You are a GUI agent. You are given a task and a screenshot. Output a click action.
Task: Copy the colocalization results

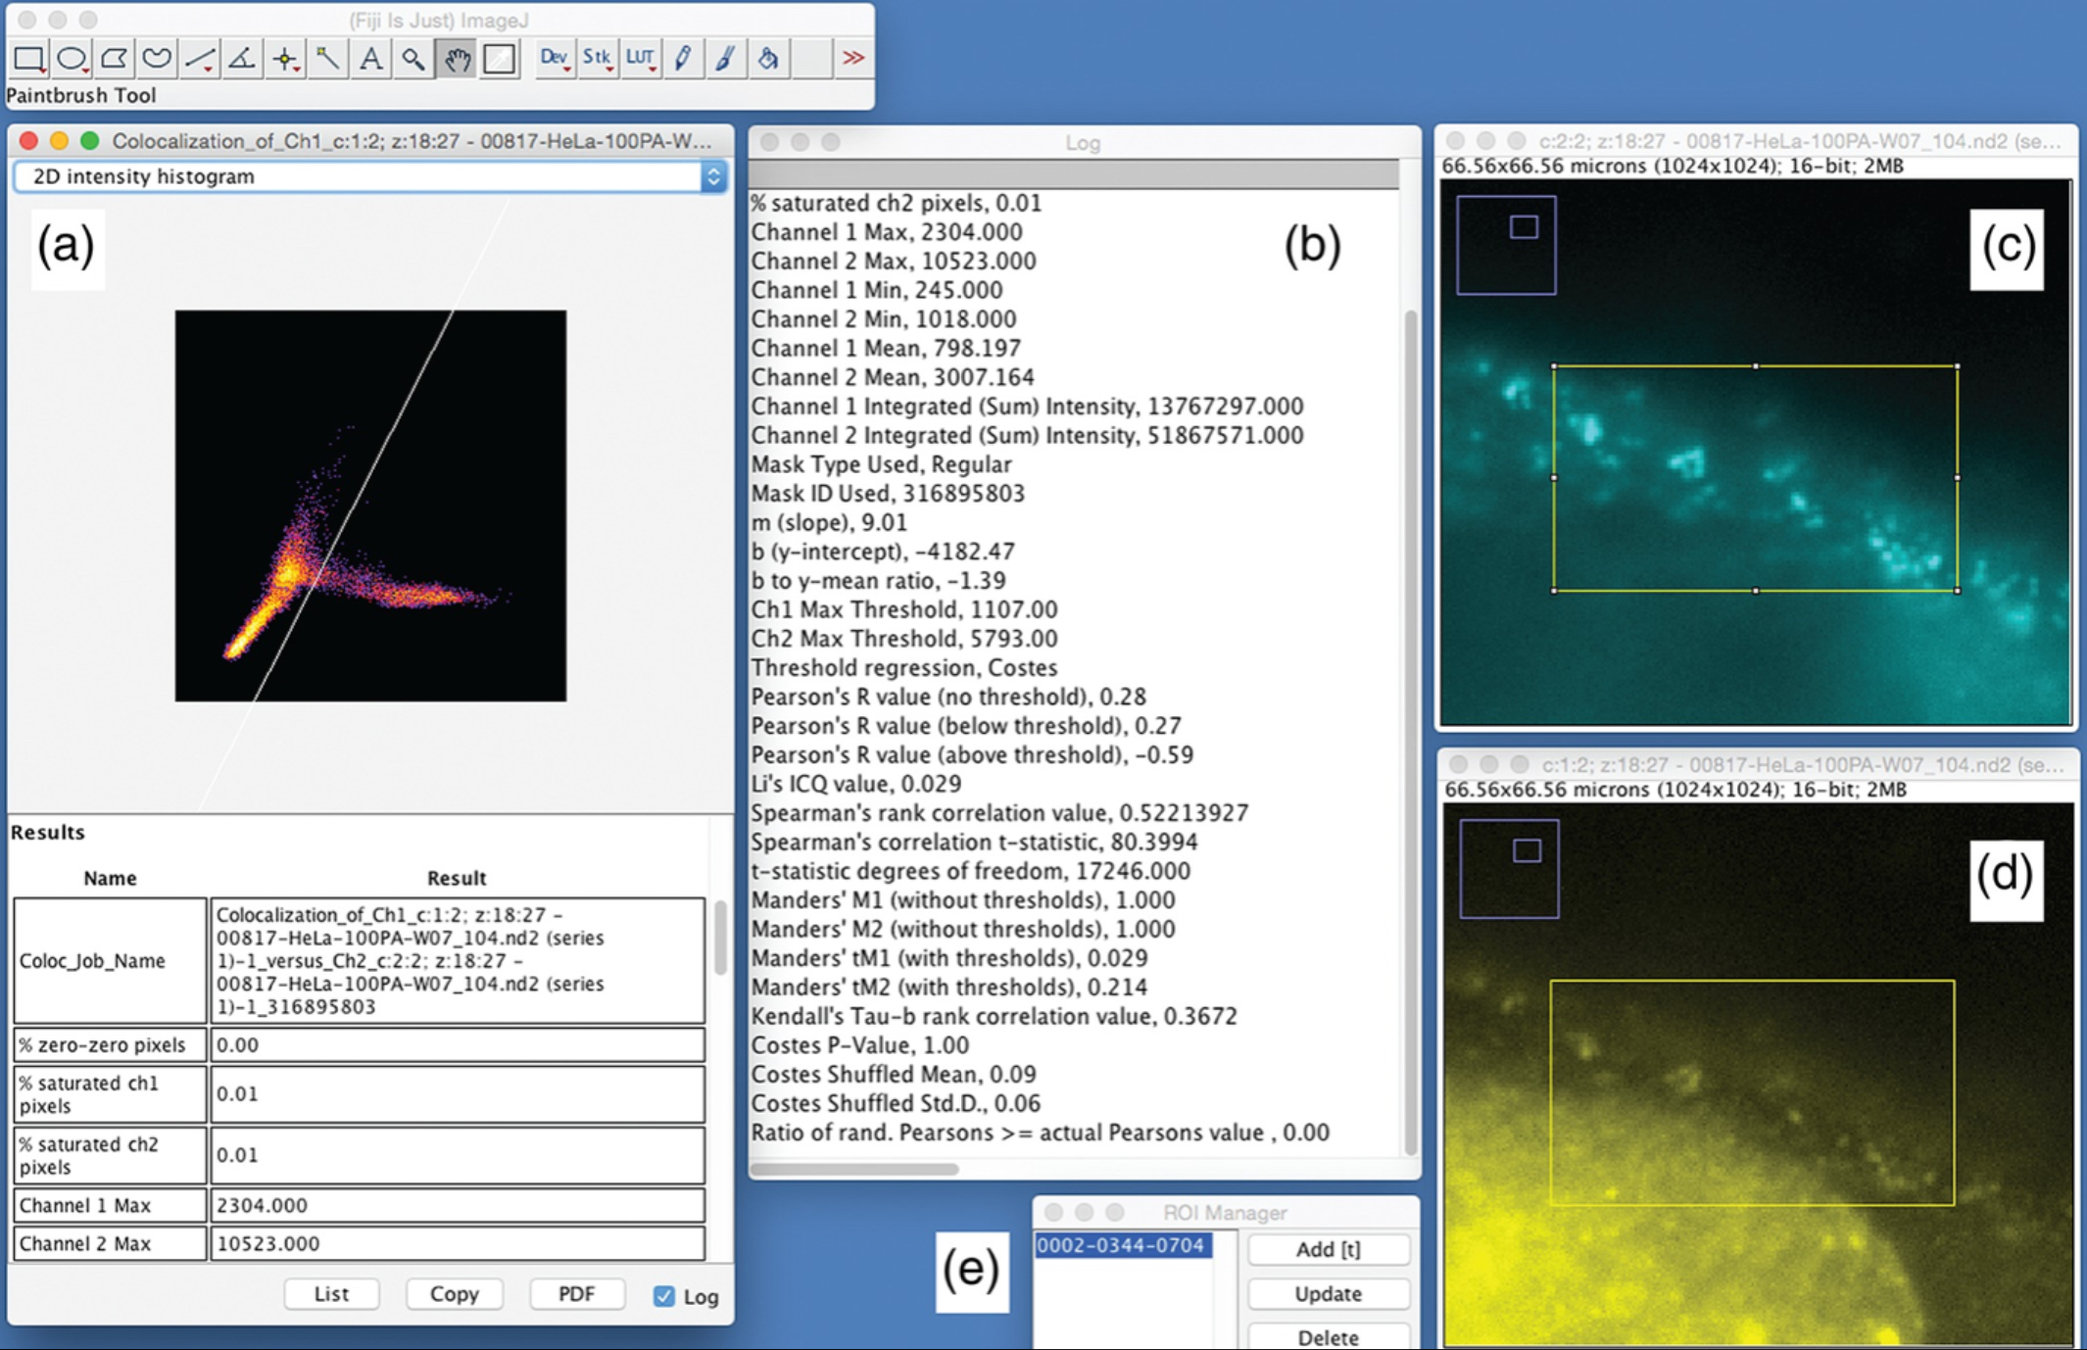453,1293
